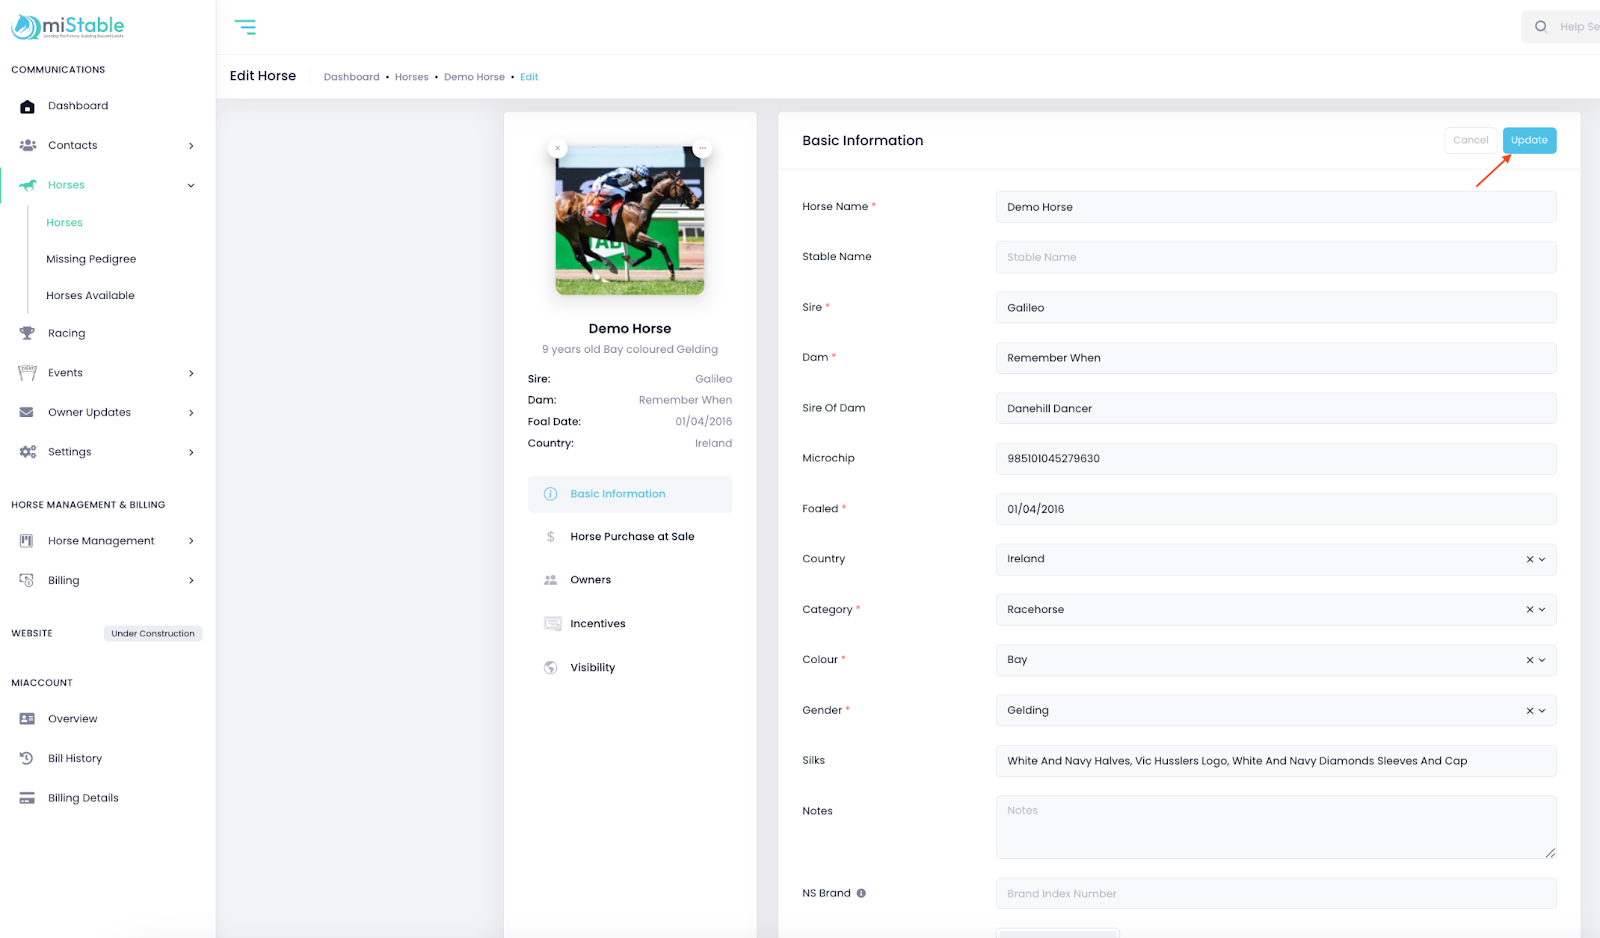Open Bill History in sidebar
The image size is (1600, 938).
[75, 758]
